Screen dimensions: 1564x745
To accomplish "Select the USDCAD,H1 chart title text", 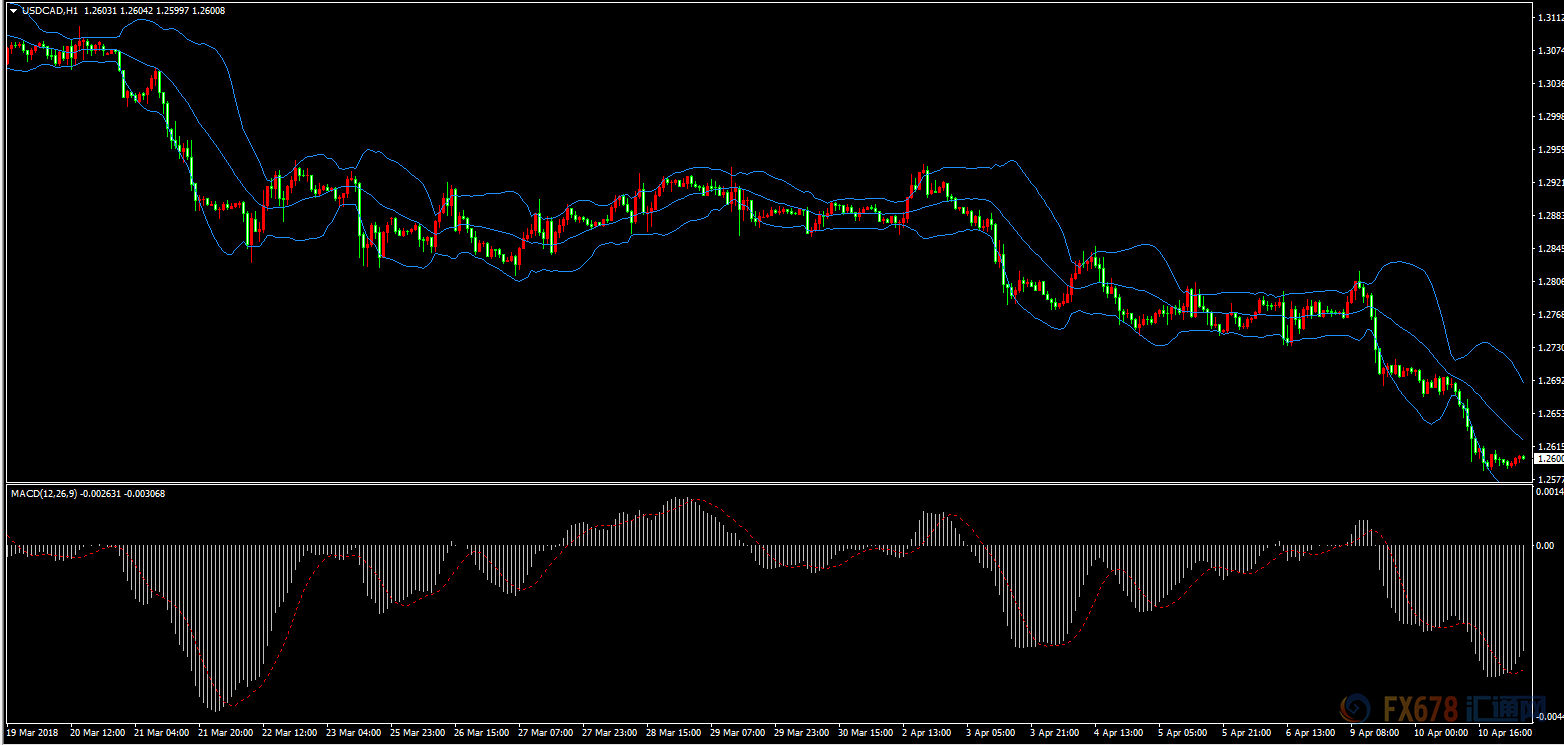I will [51, 11].
